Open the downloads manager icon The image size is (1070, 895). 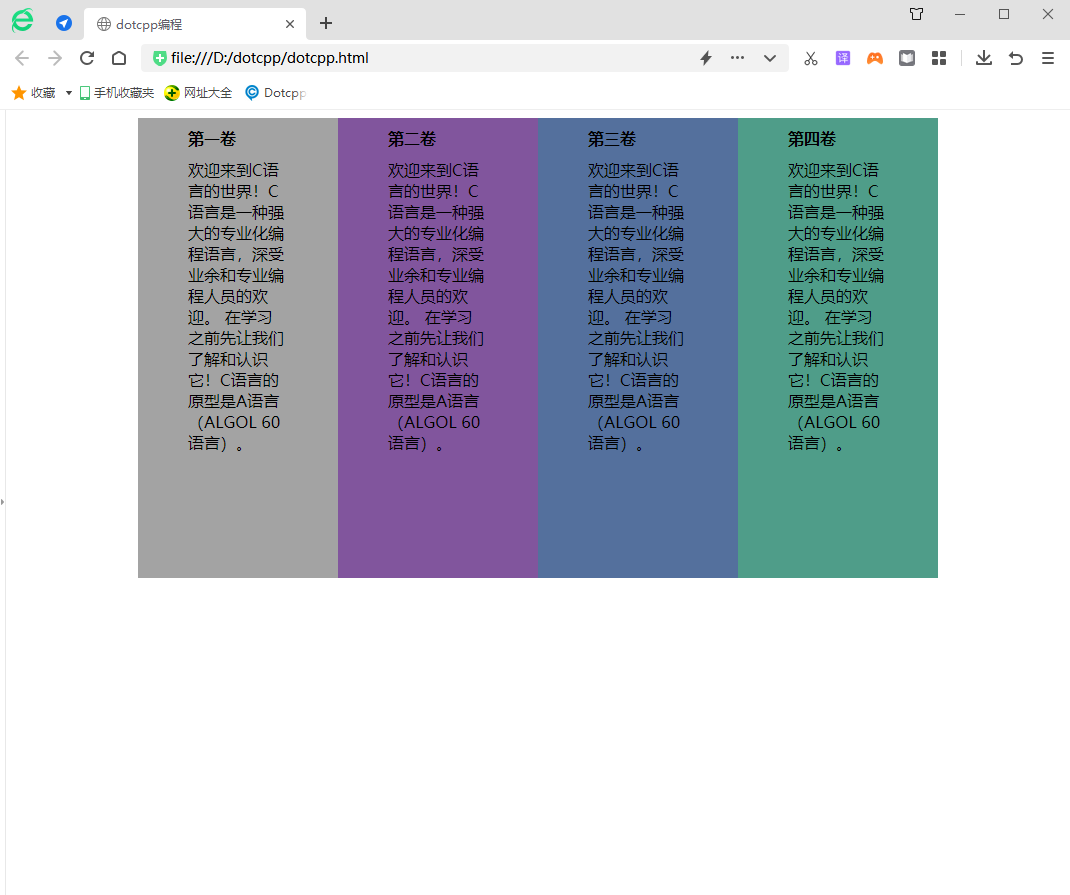click(983, 58)
